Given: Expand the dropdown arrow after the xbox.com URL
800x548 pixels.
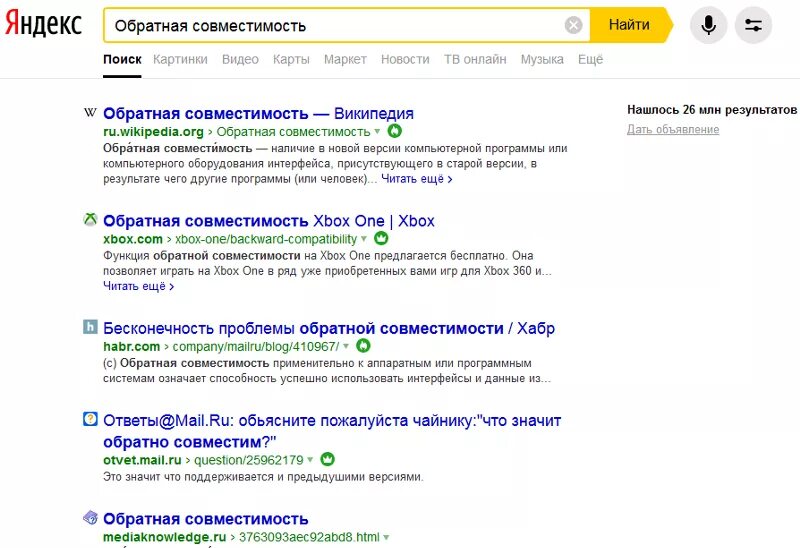Looking at the screenshot, I should click(364, 239).
